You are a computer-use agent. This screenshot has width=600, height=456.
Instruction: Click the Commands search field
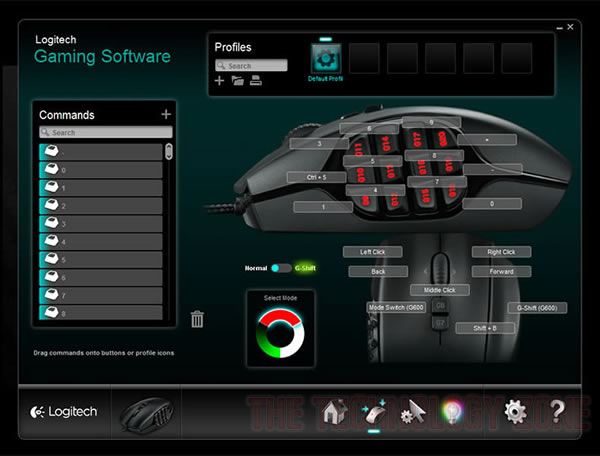tap(106, 132)
